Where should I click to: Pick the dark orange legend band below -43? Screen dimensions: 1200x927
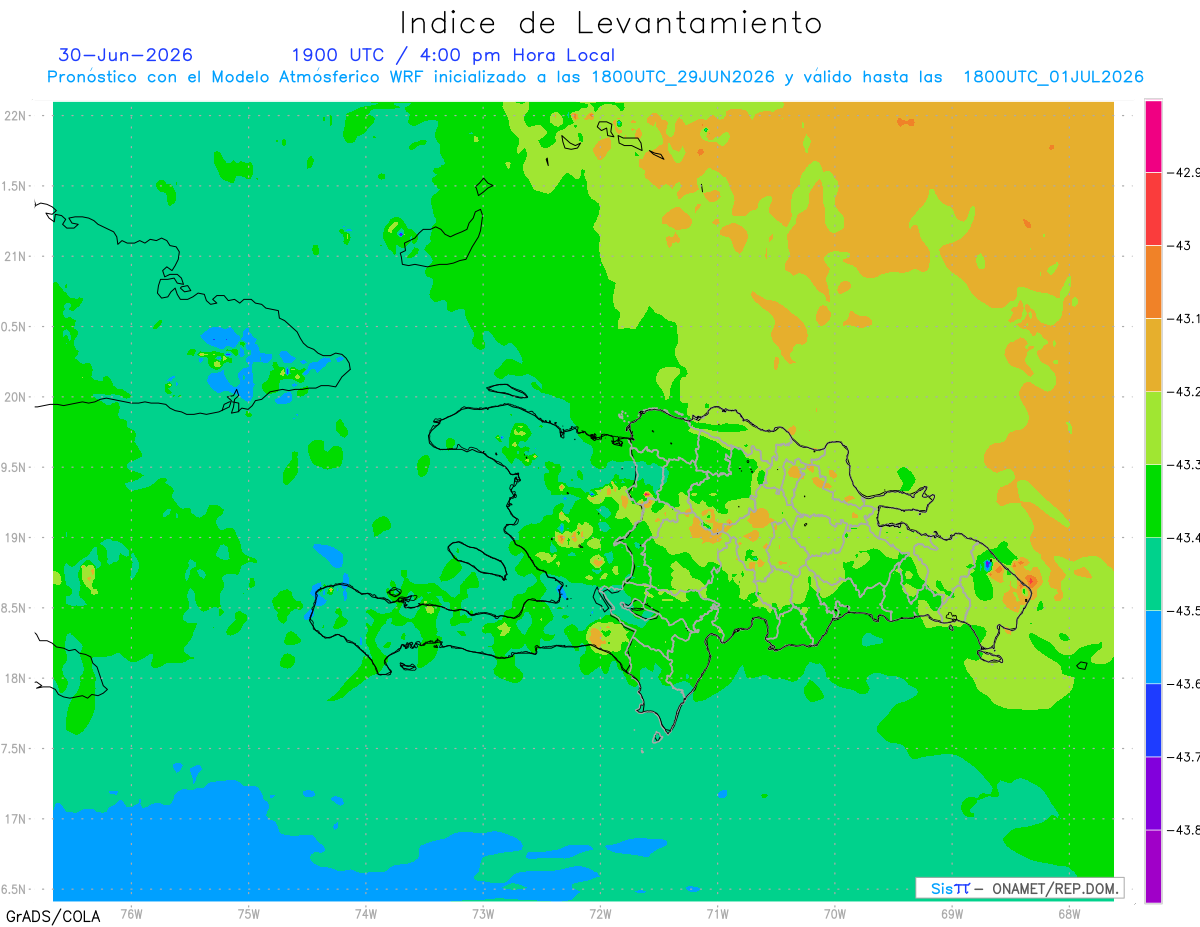point(1153,282)
